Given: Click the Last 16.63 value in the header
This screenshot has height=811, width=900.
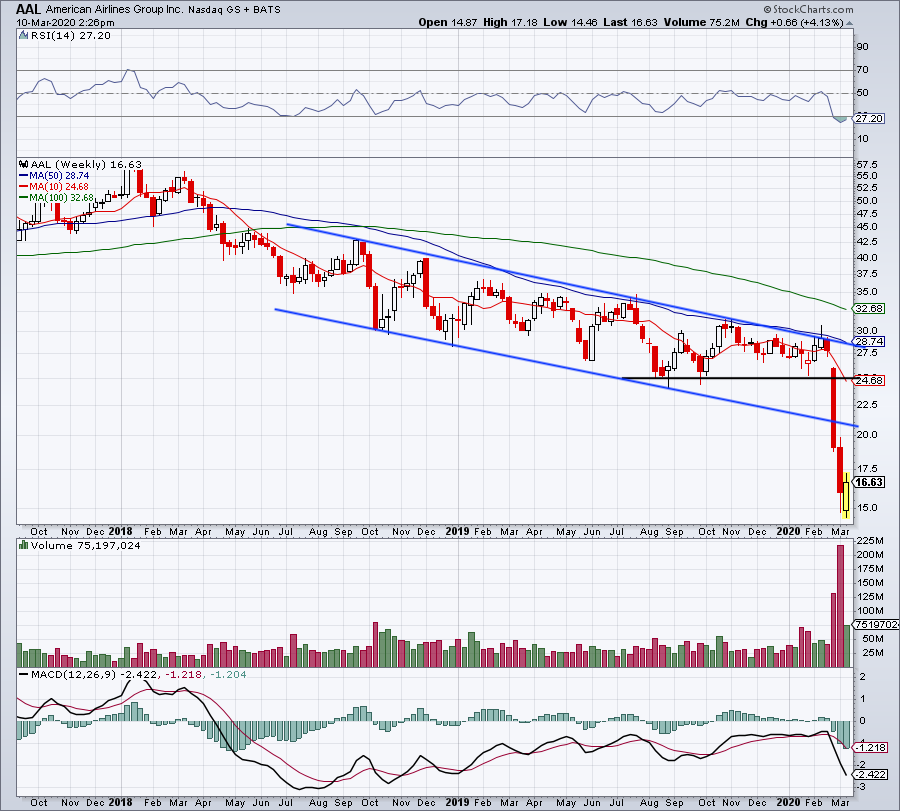Looking at the screenshot, I should point(631,22).
